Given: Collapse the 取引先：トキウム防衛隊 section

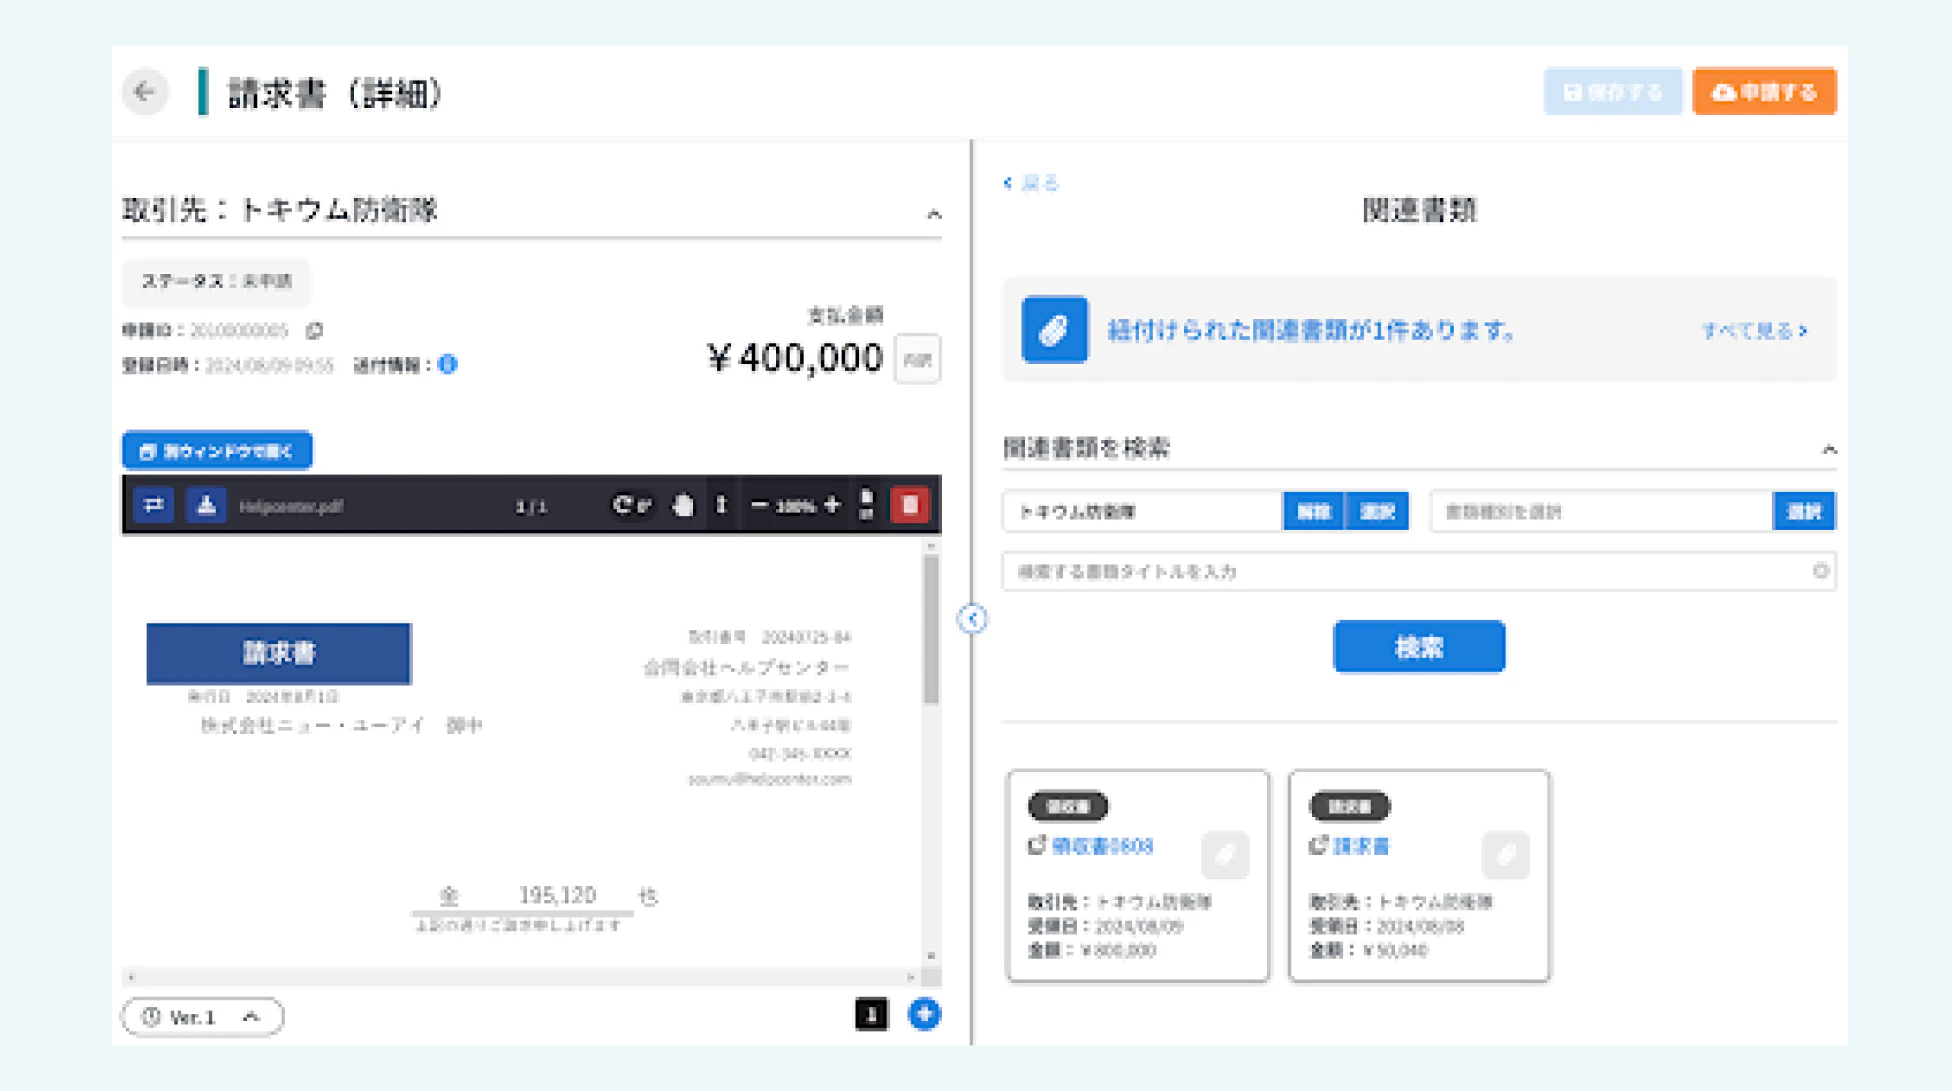Looking at the screenshot, I should pos(933,214).
